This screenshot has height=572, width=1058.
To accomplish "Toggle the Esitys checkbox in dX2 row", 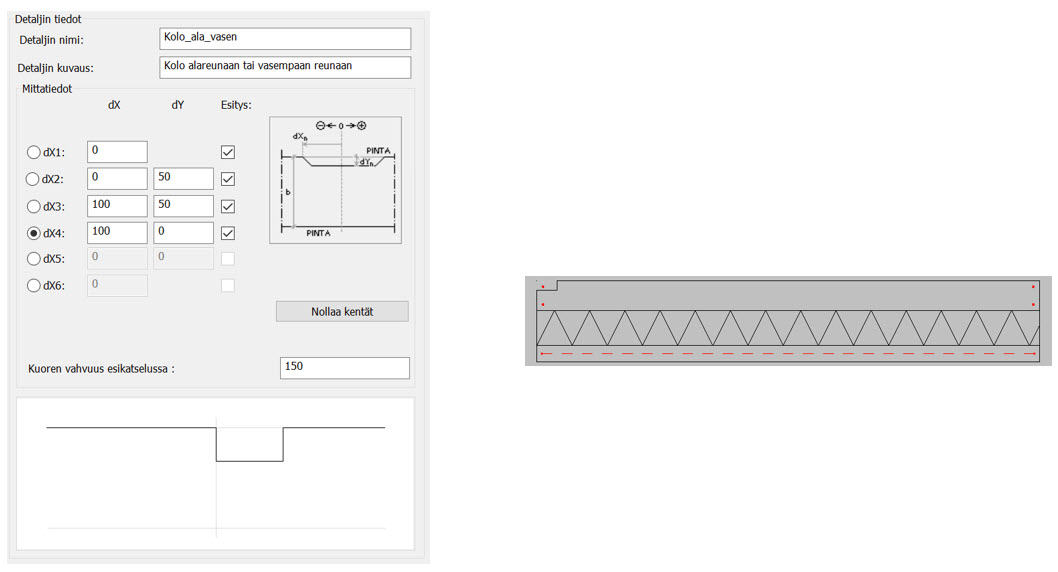I will coord(228,179).
